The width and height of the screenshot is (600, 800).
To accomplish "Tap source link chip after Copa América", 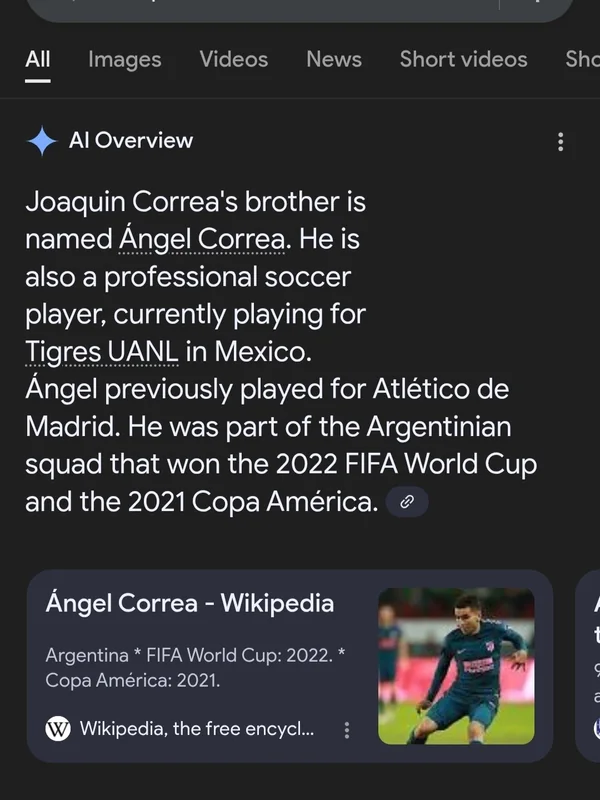I will coord(407,503).
